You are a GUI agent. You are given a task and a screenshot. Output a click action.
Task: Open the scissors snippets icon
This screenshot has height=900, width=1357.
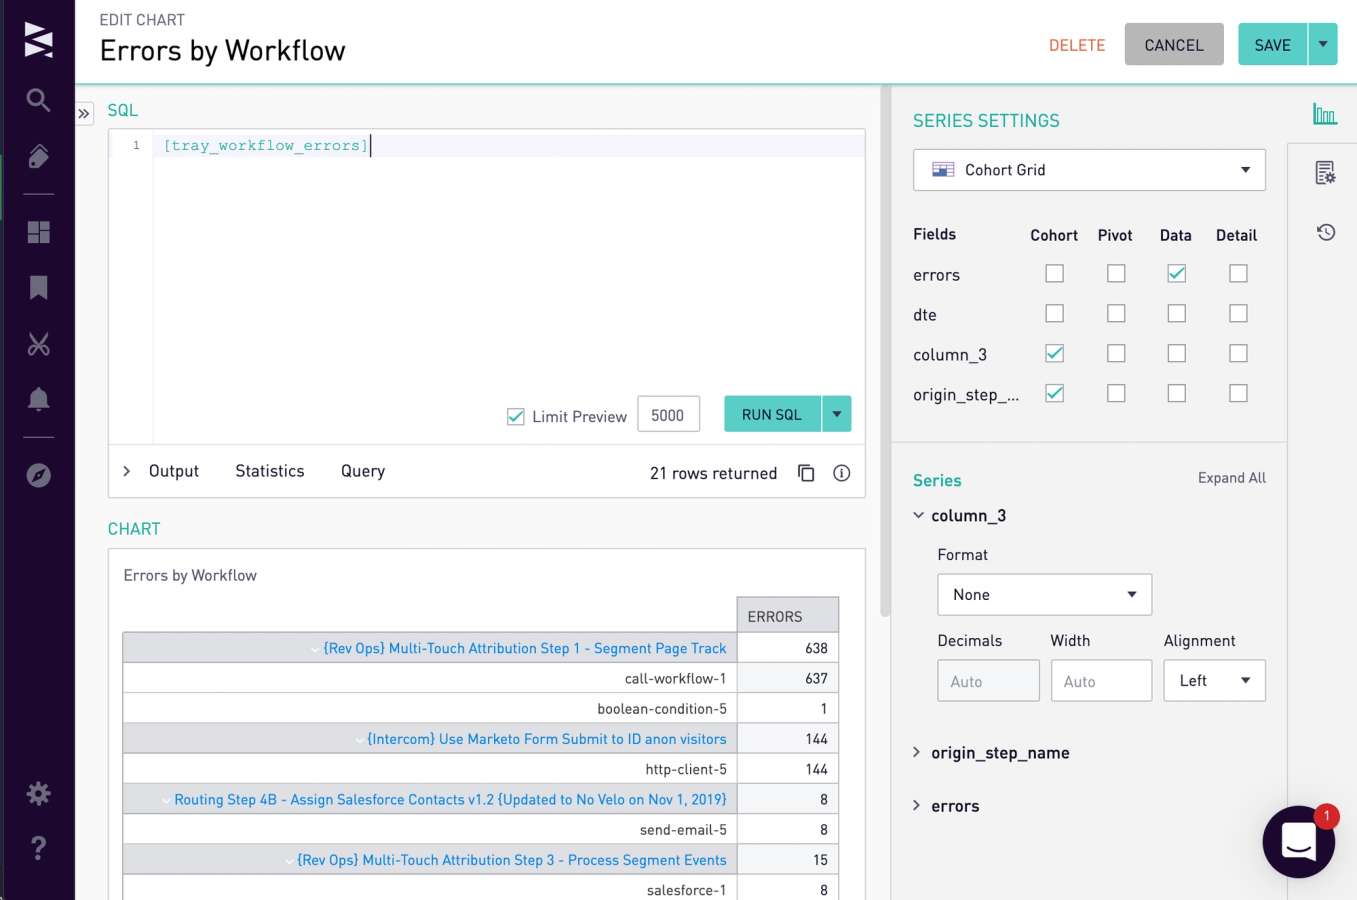[38, 344]
